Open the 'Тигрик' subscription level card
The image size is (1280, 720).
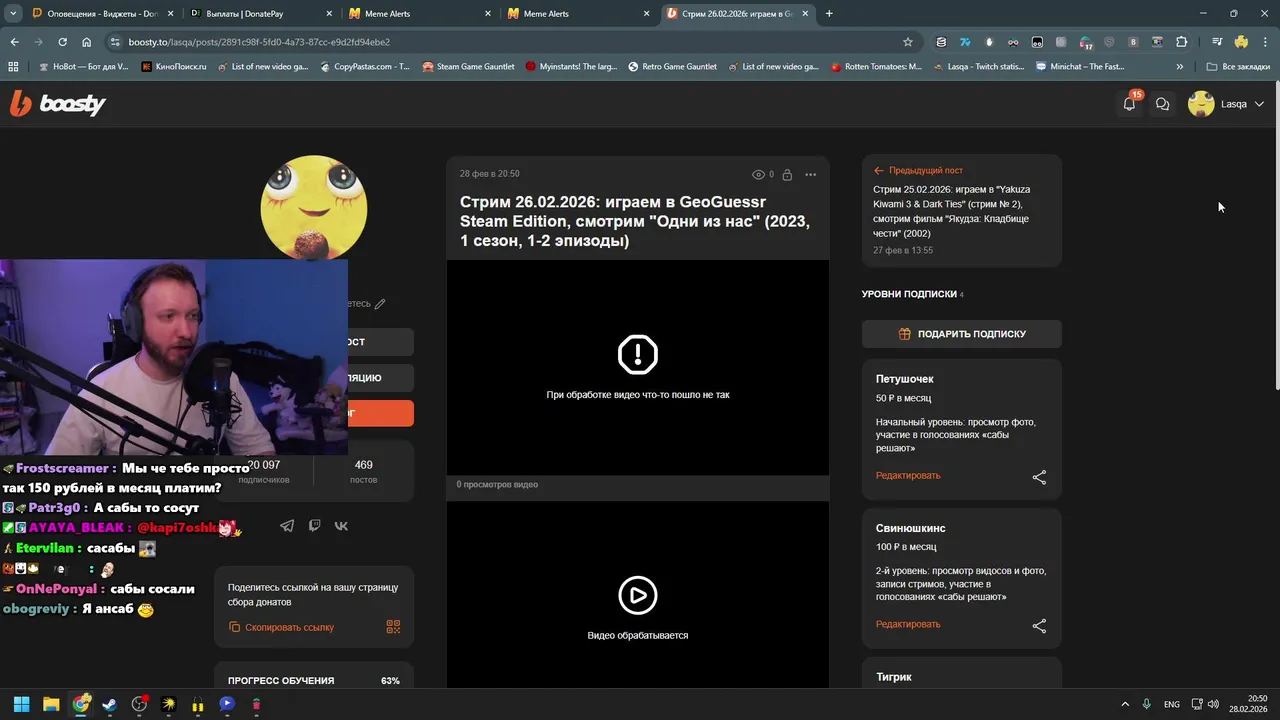961,674
